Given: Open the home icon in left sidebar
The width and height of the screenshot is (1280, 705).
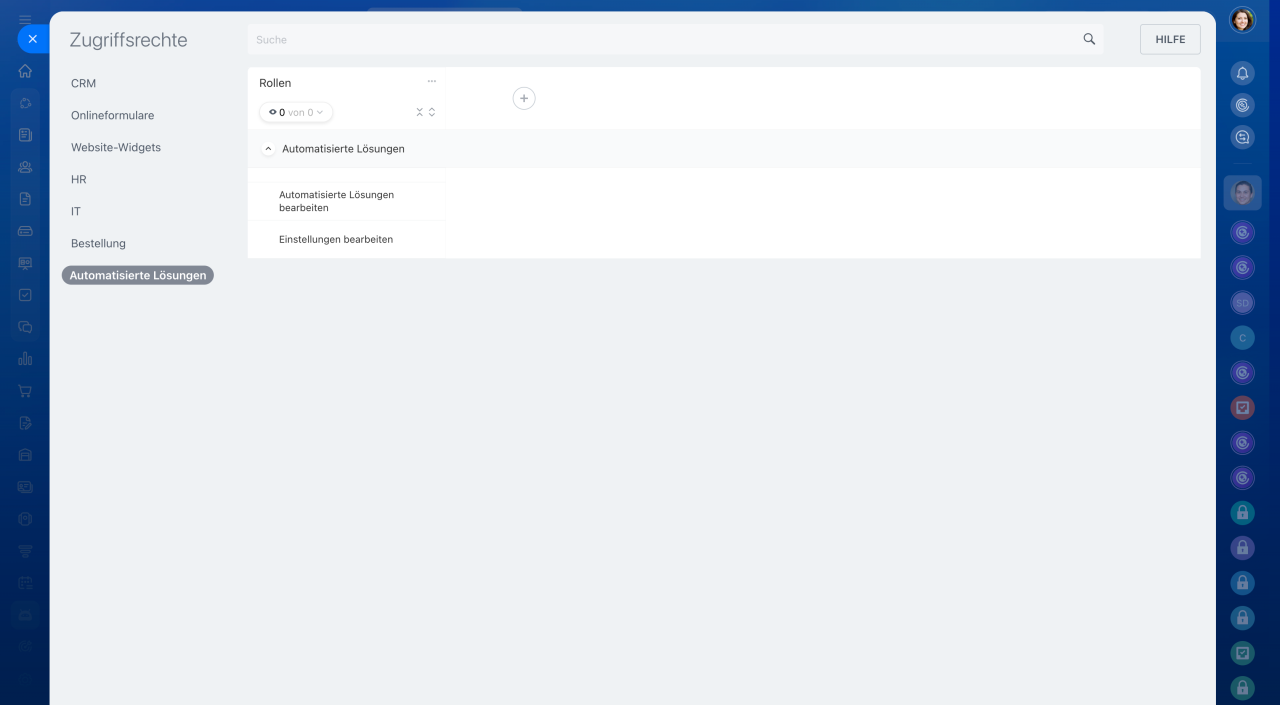Looking at the screenshot, I should tap(25, 71).
